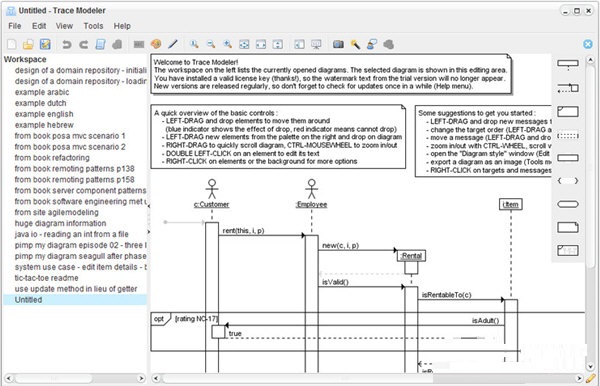Screen dimensions: 600x386
Task: Click workspace horizontal scrollbar right arrow
Action: [x=141, y=378]
